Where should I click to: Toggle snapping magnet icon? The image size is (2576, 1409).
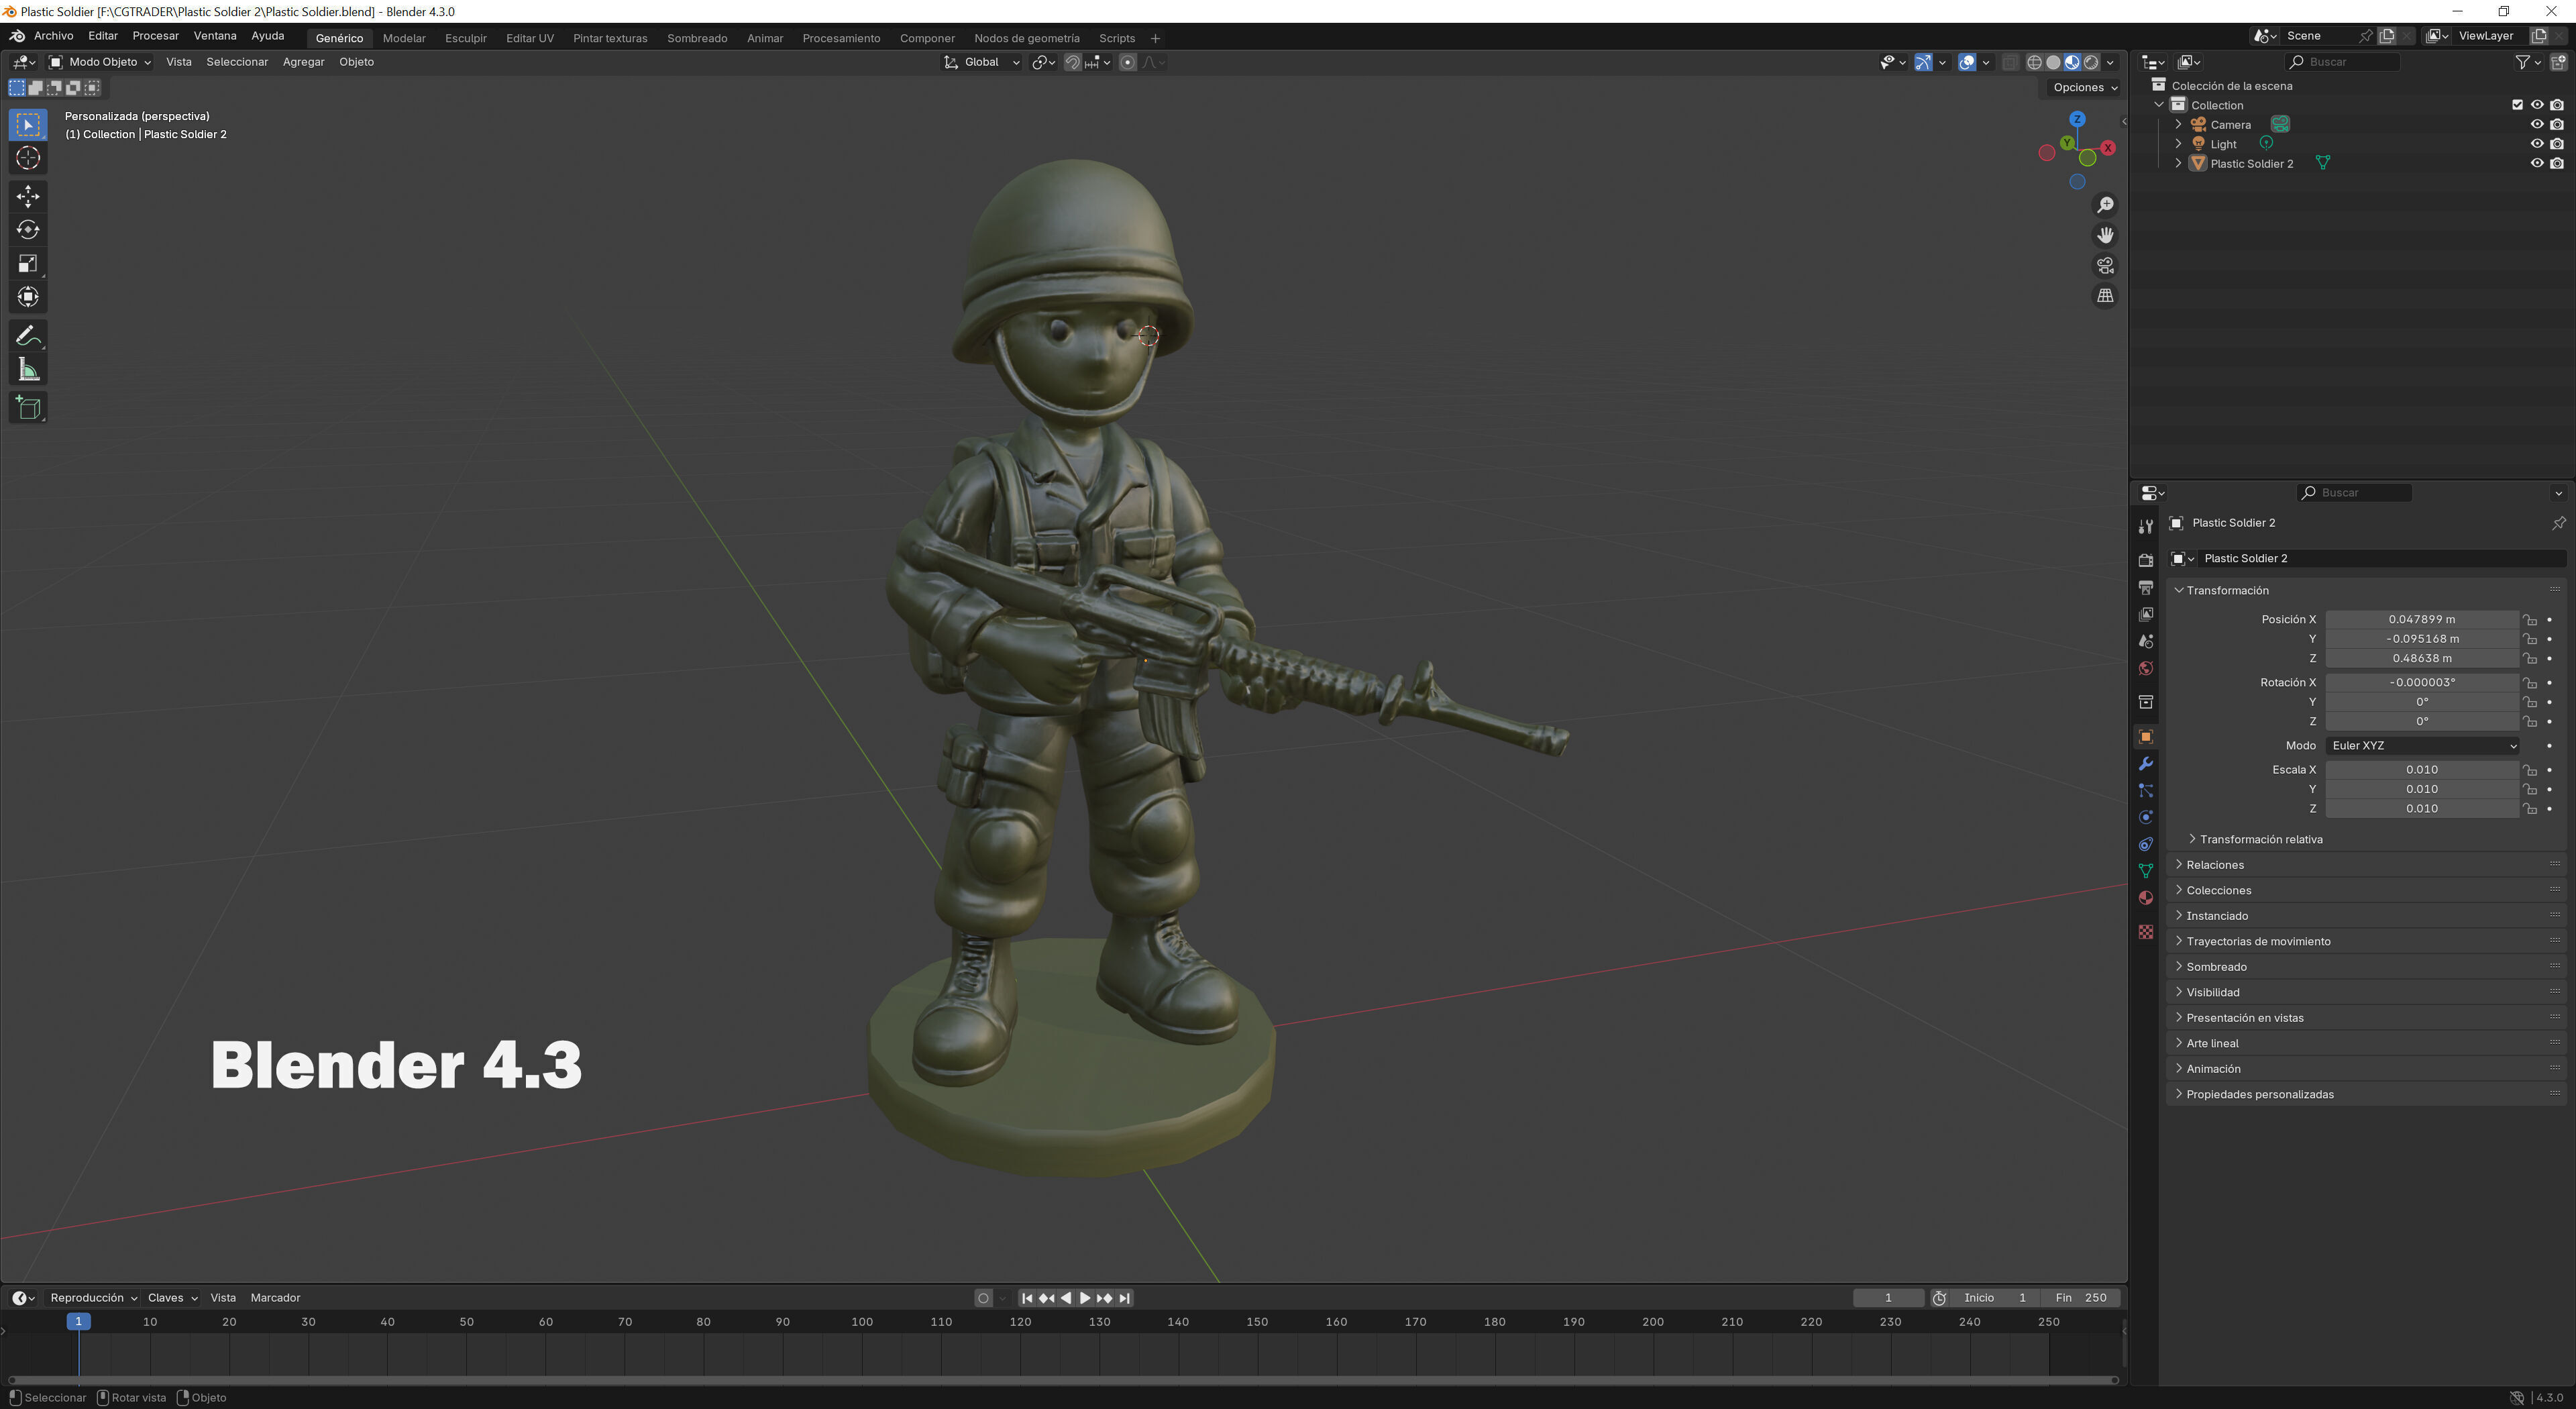(x=1072, y=62)
